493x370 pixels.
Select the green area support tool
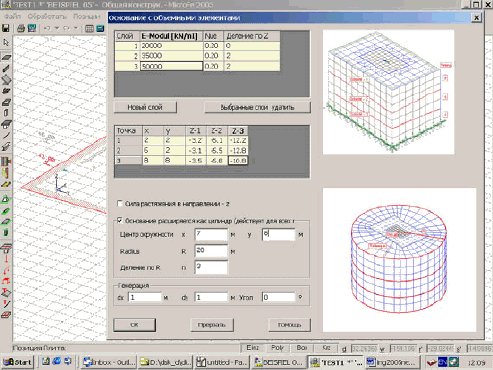pos(6,222)
